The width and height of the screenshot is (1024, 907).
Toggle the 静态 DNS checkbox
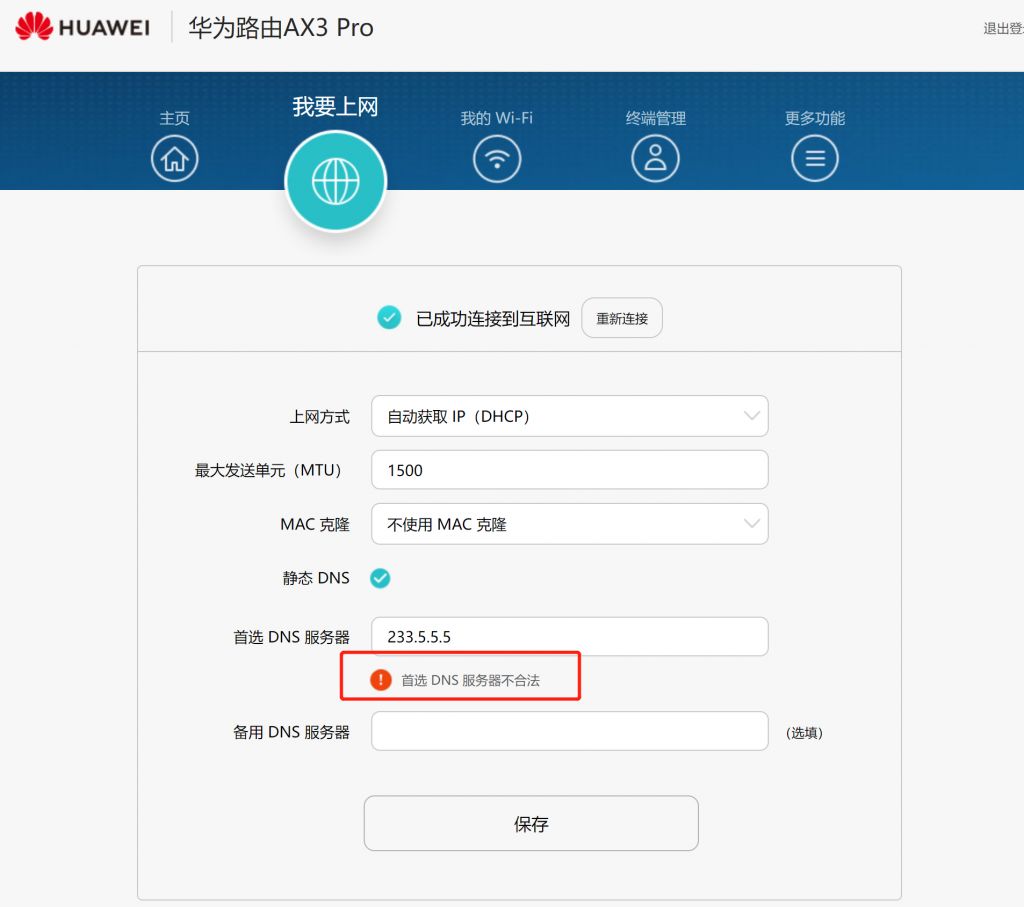pyautogui.click(x=380, y=578)
